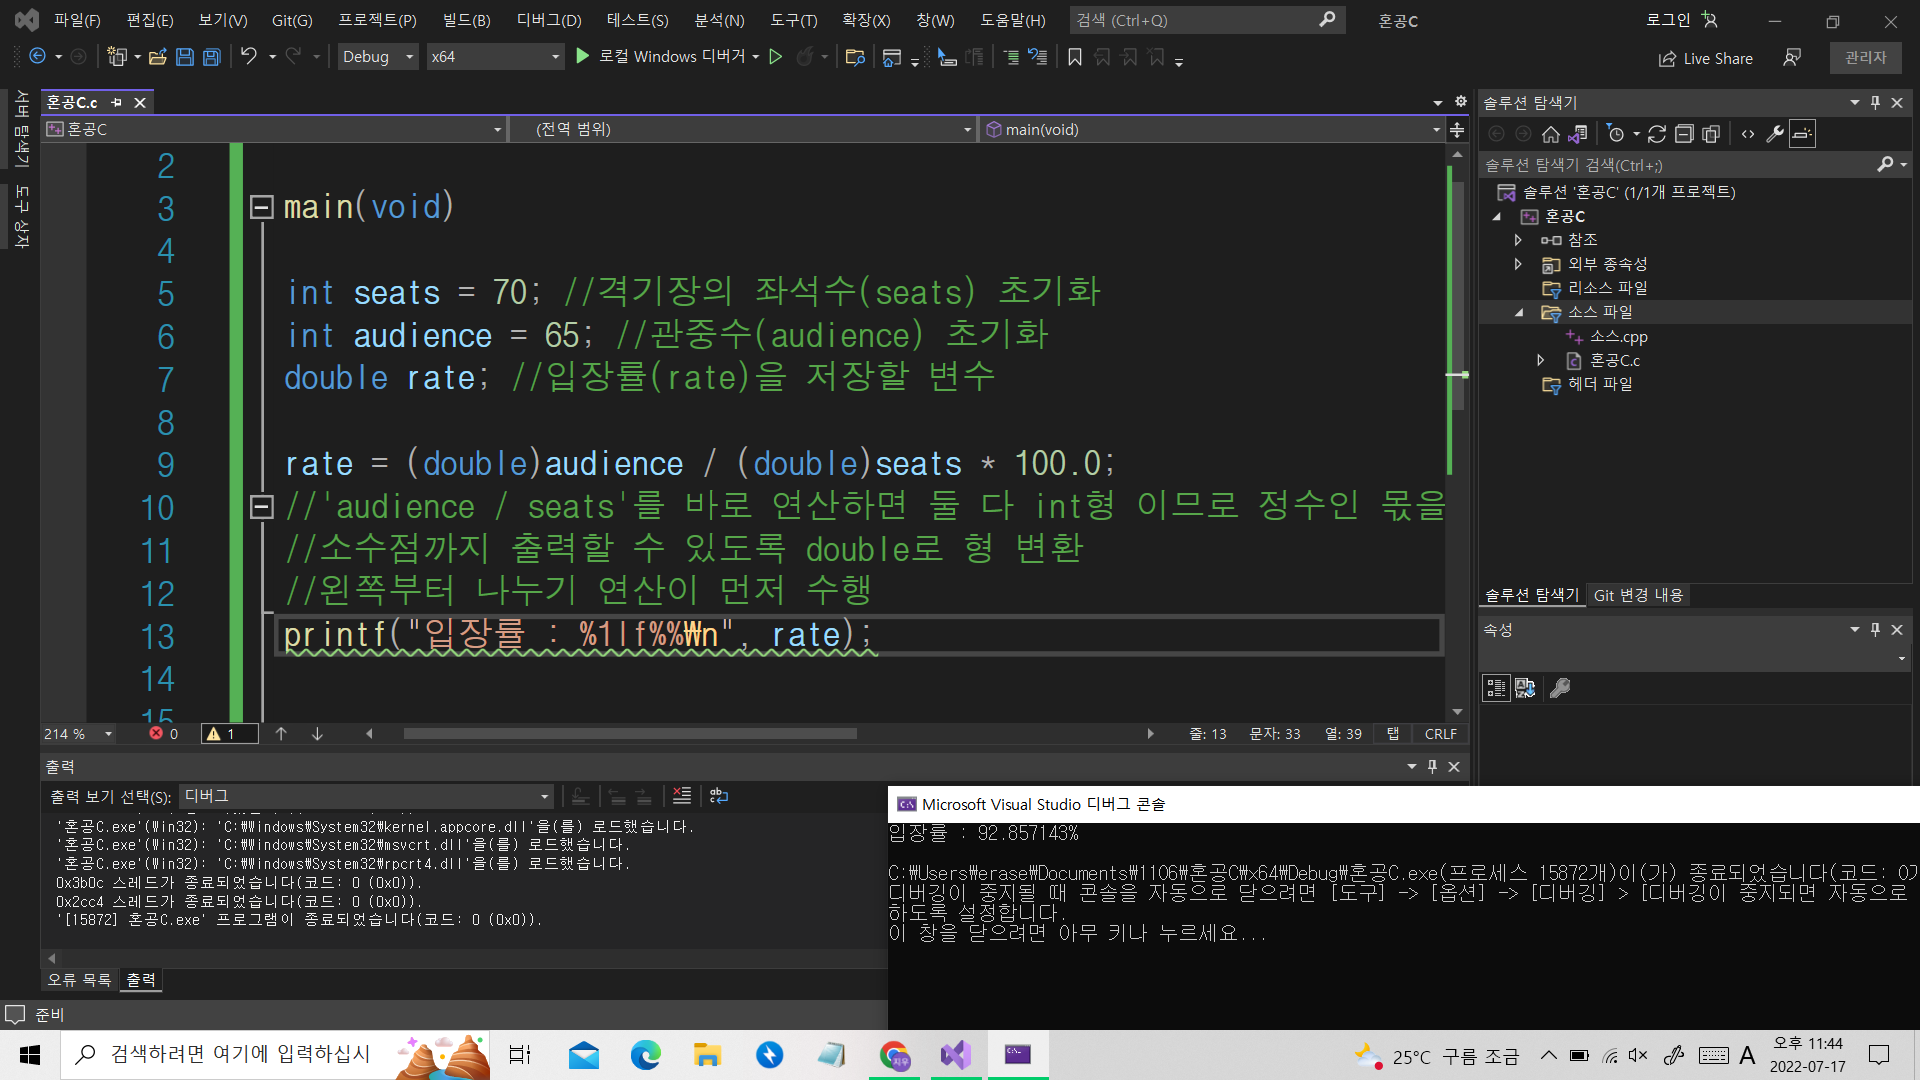
Task: Click Solution Explorer home icon
Action: 1550,134
